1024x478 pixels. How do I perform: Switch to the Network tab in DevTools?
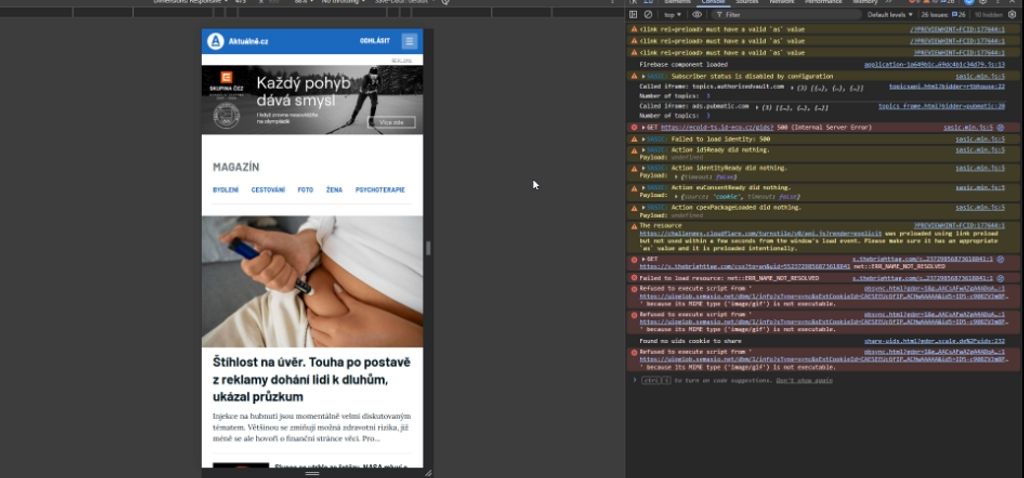tap(781, 2)
